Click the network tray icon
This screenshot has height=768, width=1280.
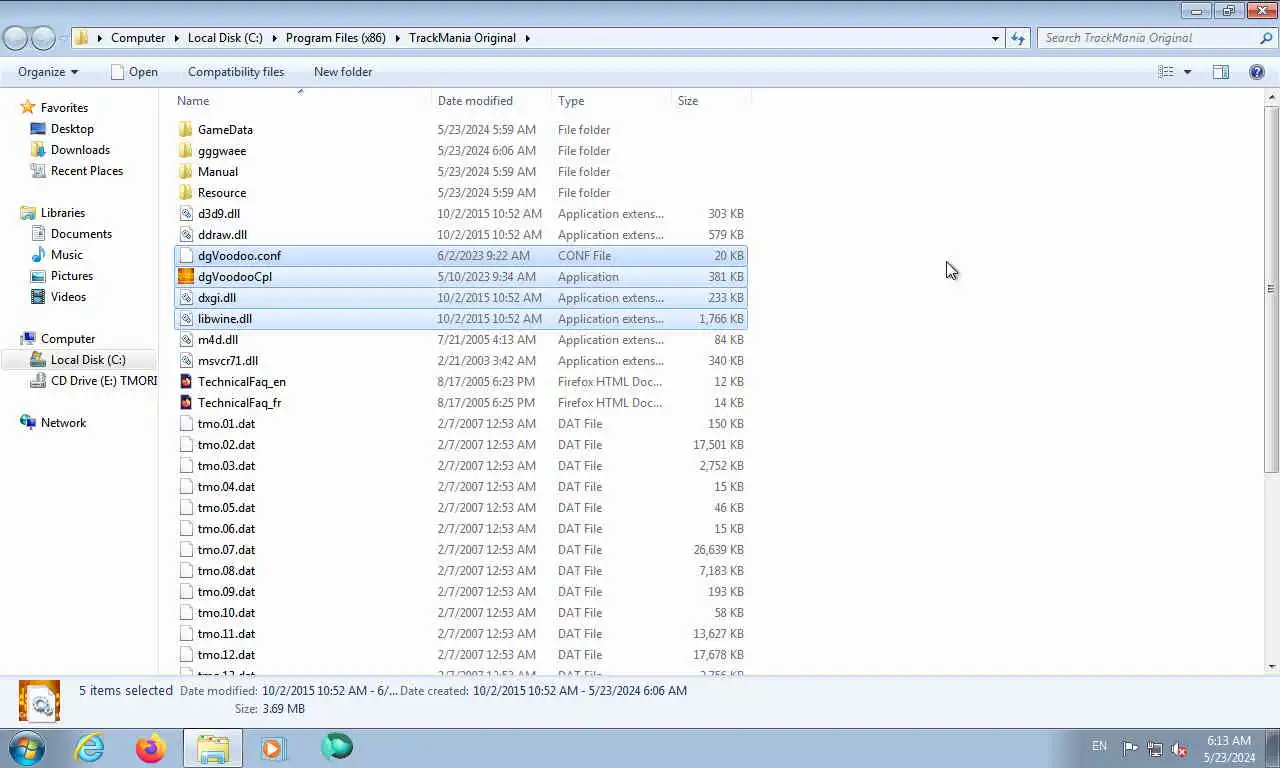click(x=1155, y=748)
